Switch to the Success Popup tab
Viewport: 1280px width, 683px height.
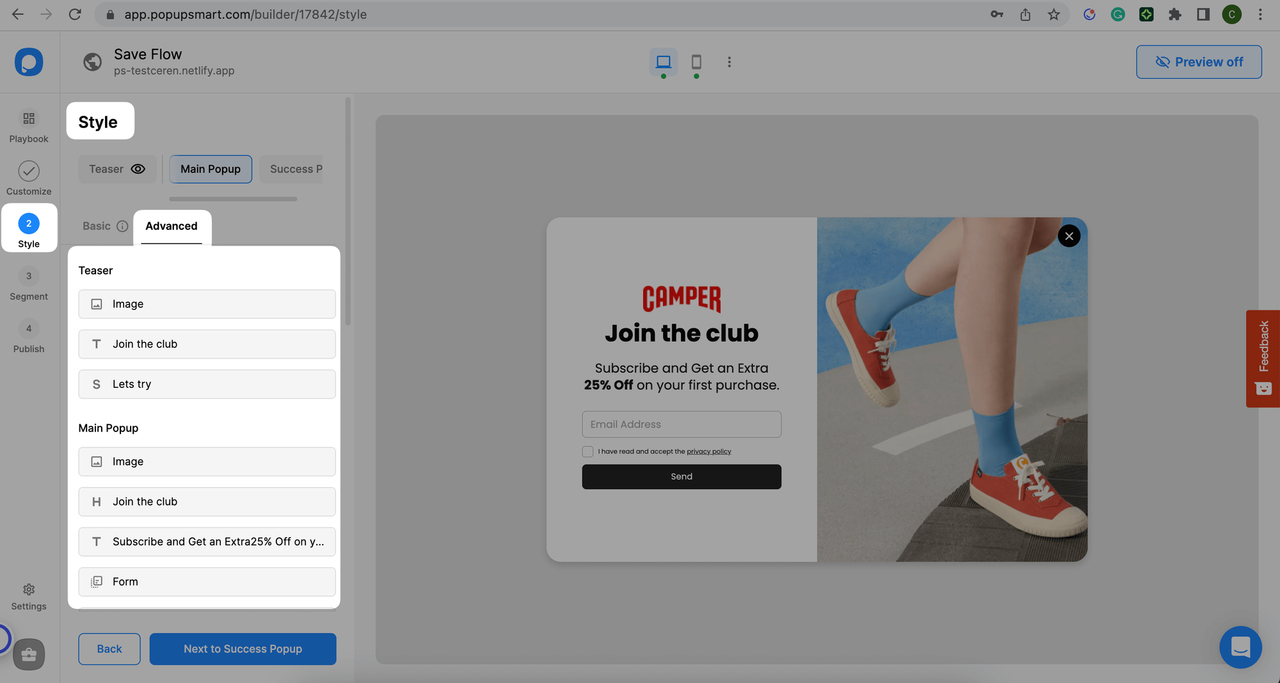coord(295,169)
